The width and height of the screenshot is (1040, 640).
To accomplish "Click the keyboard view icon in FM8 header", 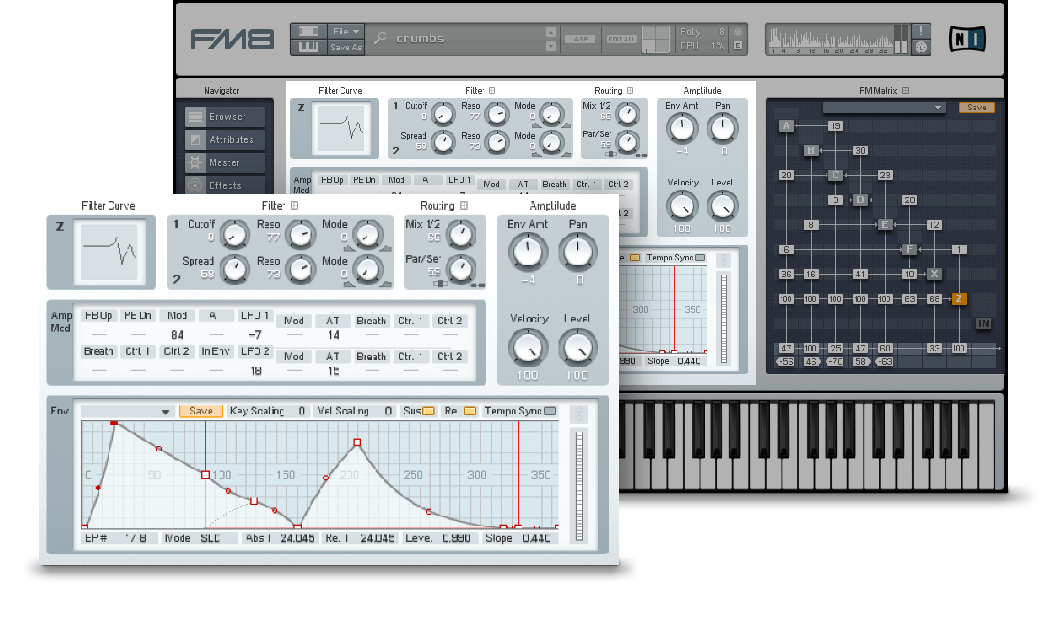I will point(308,47).
